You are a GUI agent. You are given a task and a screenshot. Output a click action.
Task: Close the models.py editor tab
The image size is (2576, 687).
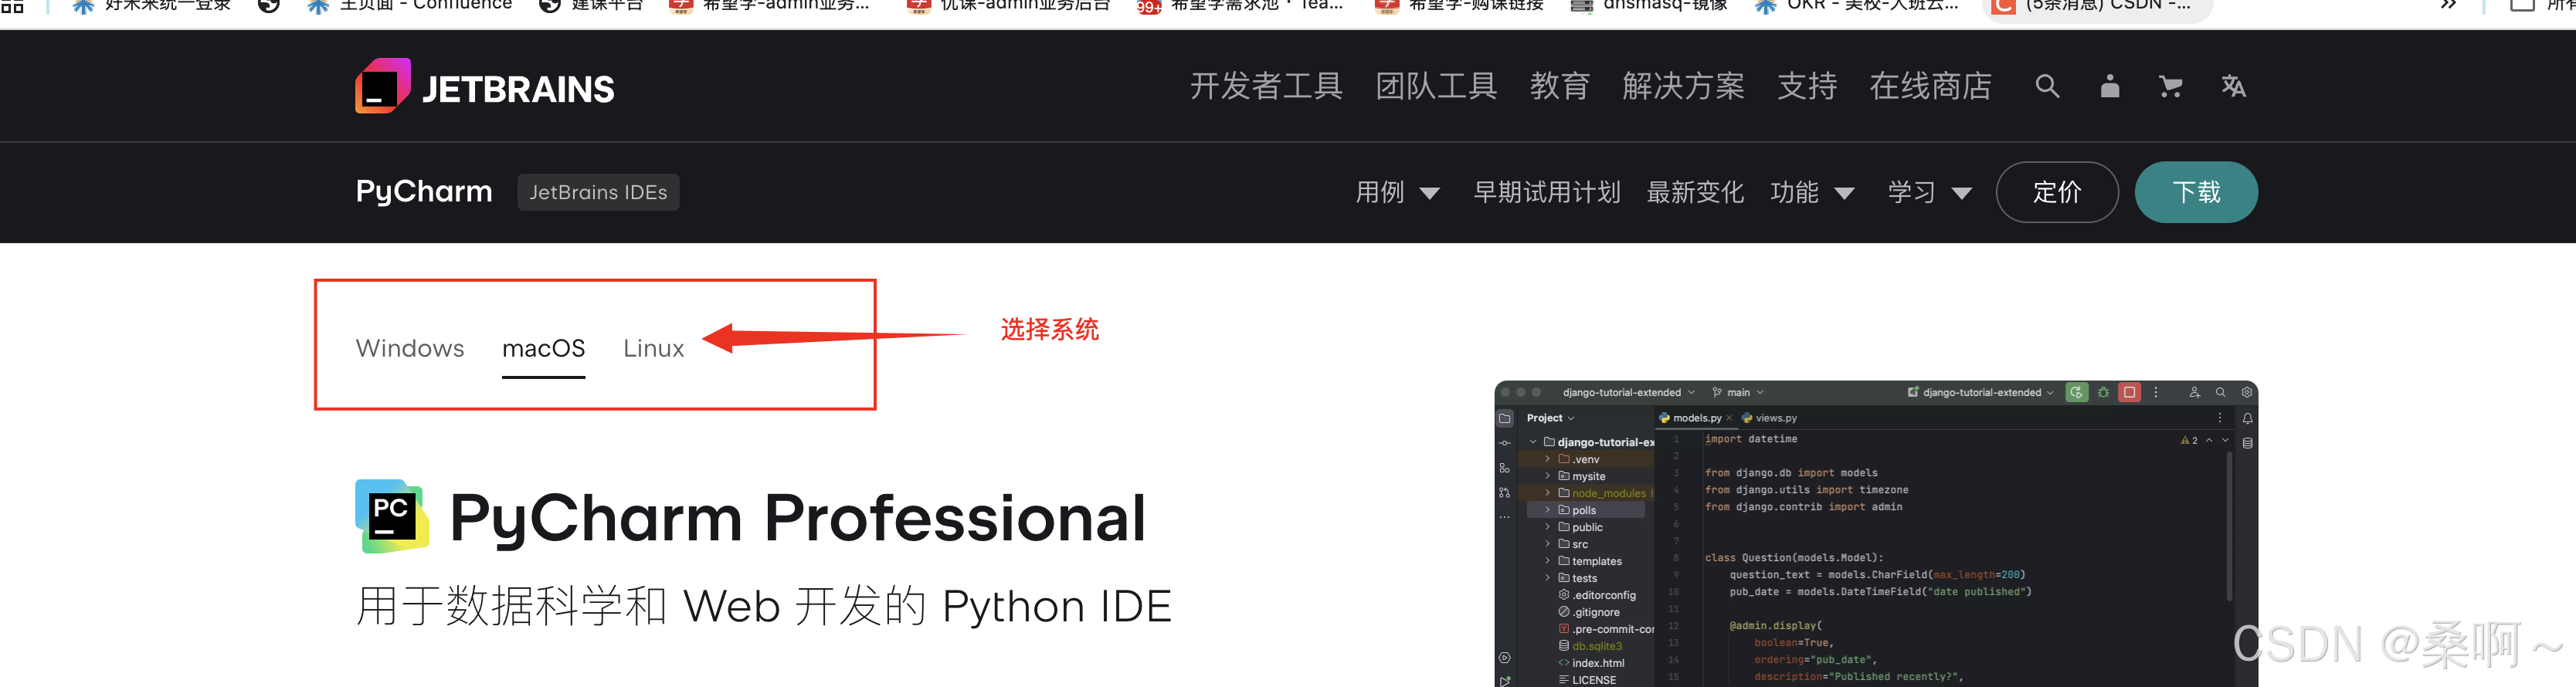click(1729, 418)
